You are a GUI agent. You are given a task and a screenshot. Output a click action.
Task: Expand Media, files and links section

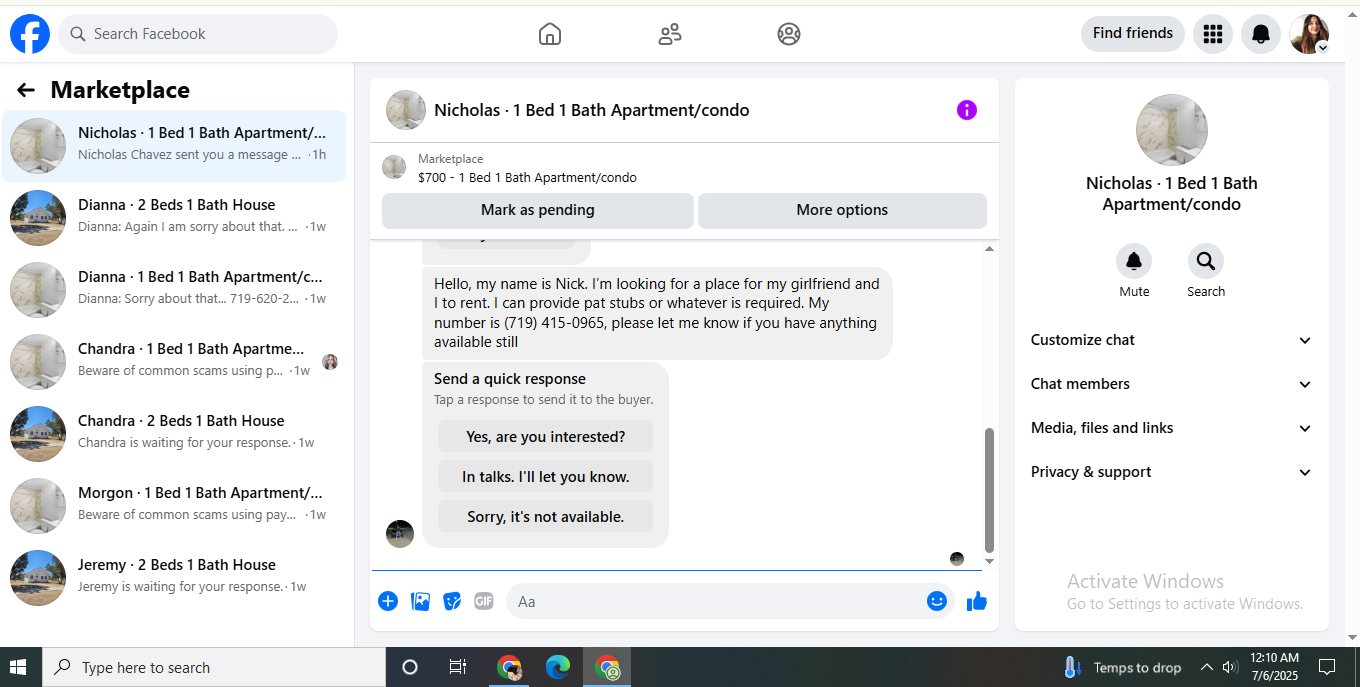tap(1171, 428)
